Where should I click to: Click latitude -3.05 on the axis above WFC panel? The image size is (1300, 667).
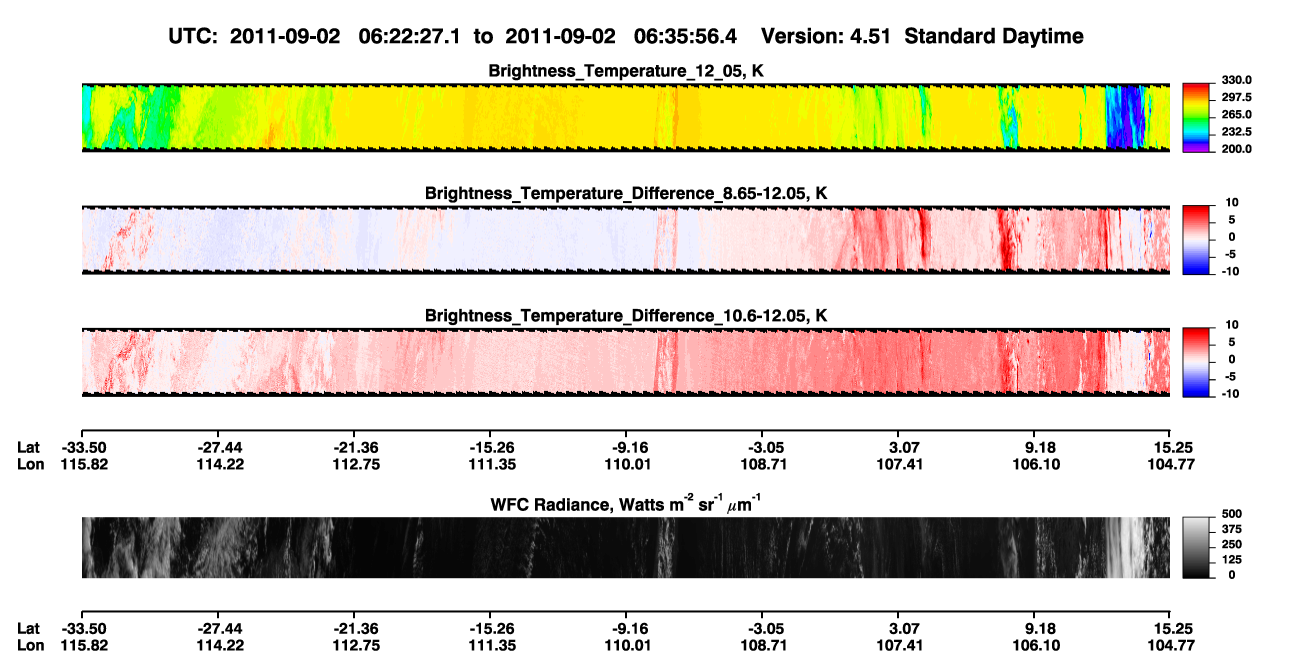click(763, 448)
